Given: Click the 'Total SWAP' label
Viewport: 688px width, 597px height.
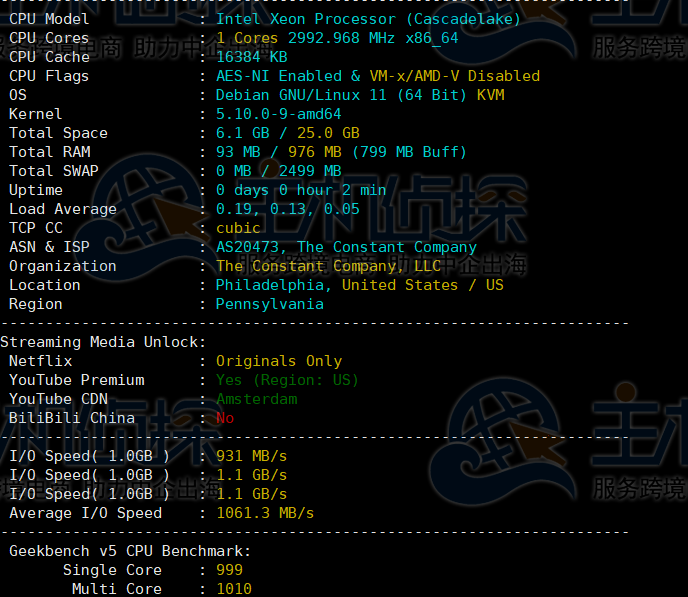Looking at the screenshot, I should click(54, 171).
